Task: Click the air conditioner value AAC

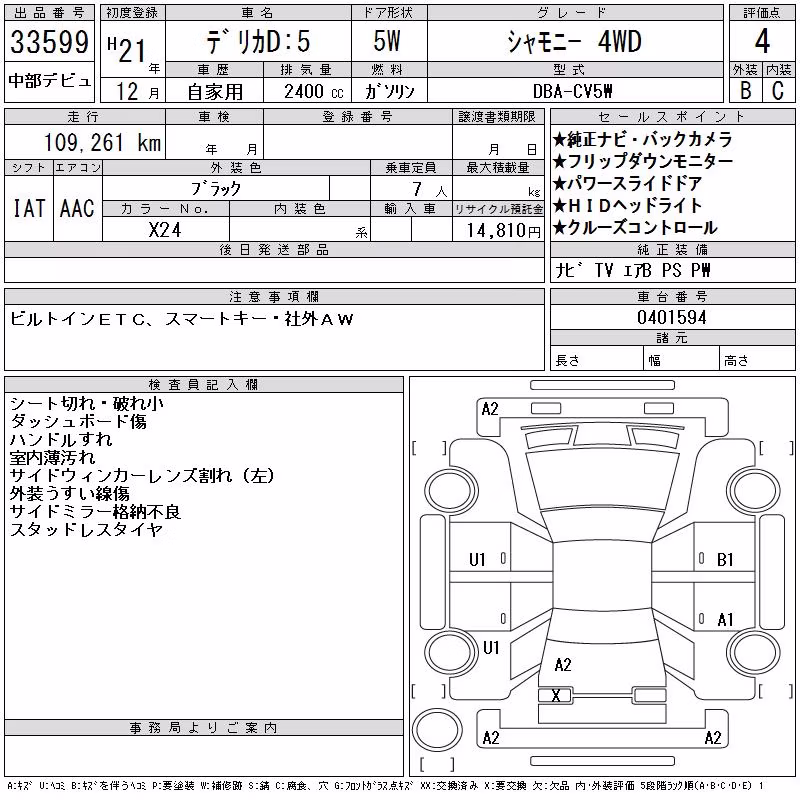Action: (x=78, y=209)
